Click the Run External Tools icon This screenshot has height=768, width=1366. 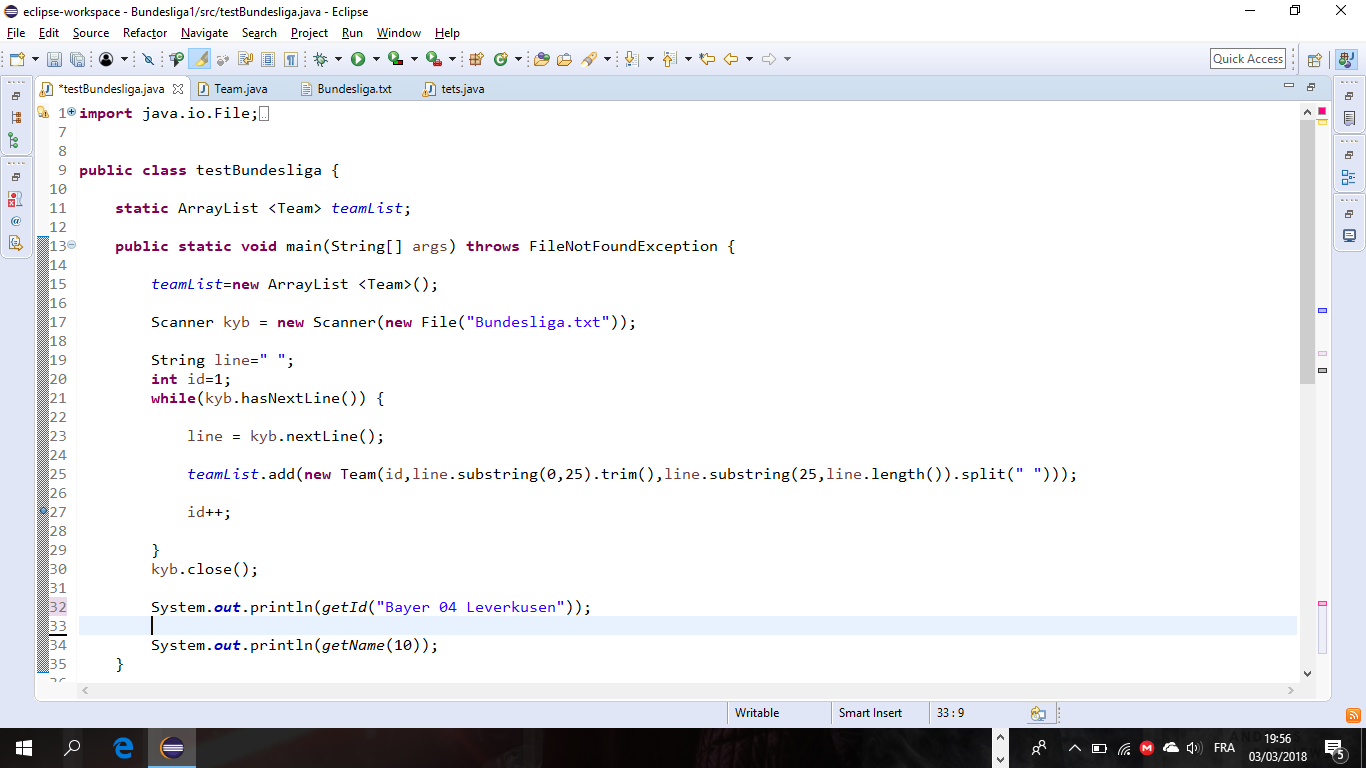(x=433, y=59)
